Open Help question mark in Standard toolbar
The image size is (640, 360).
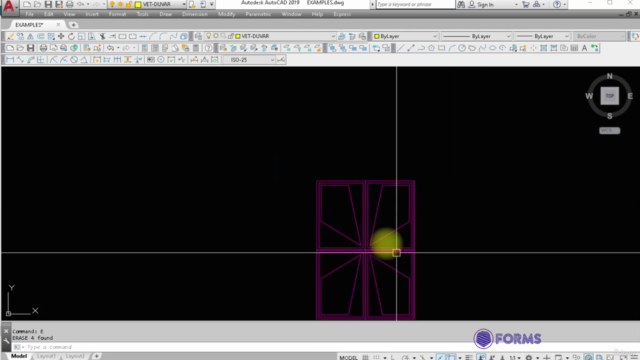[x=209, y=48]
